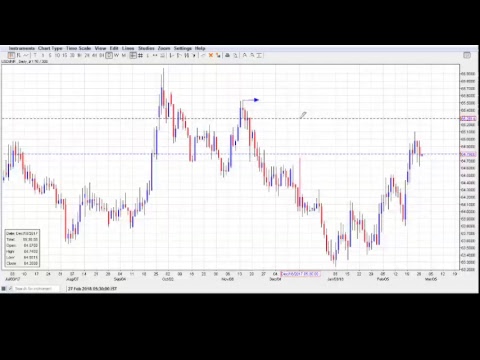
Task: Select the bar chart type icon
Action: click(x=19, y=55)
